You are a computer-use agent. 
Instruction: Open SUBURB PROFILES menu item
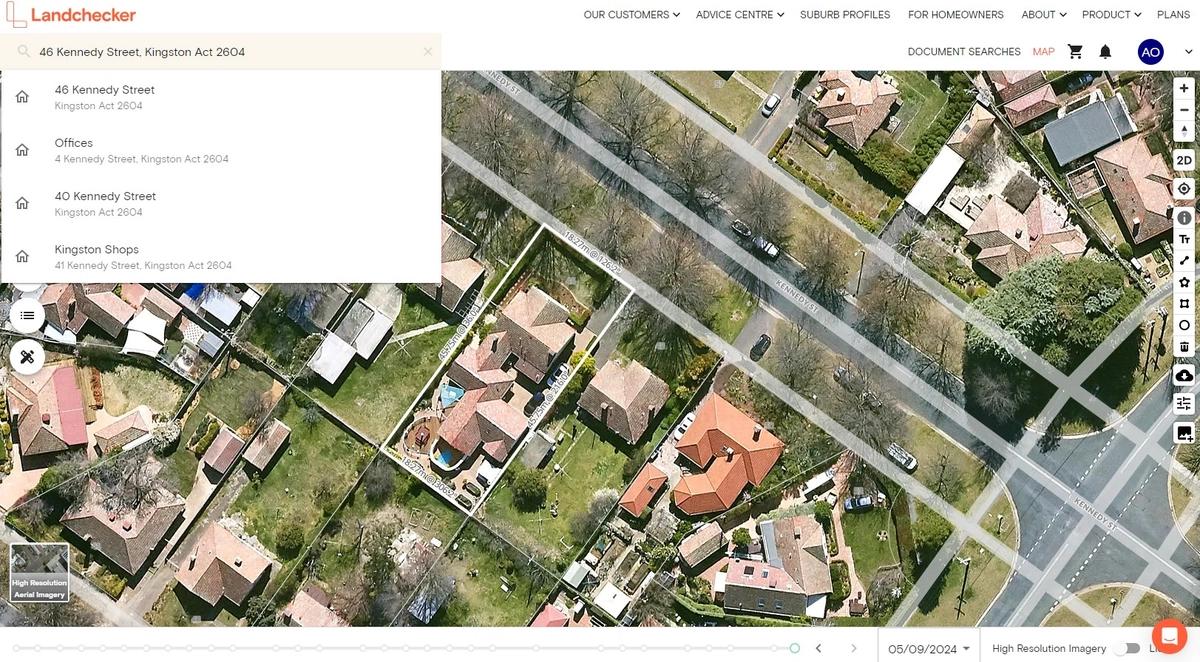click(x=844, y=14)
